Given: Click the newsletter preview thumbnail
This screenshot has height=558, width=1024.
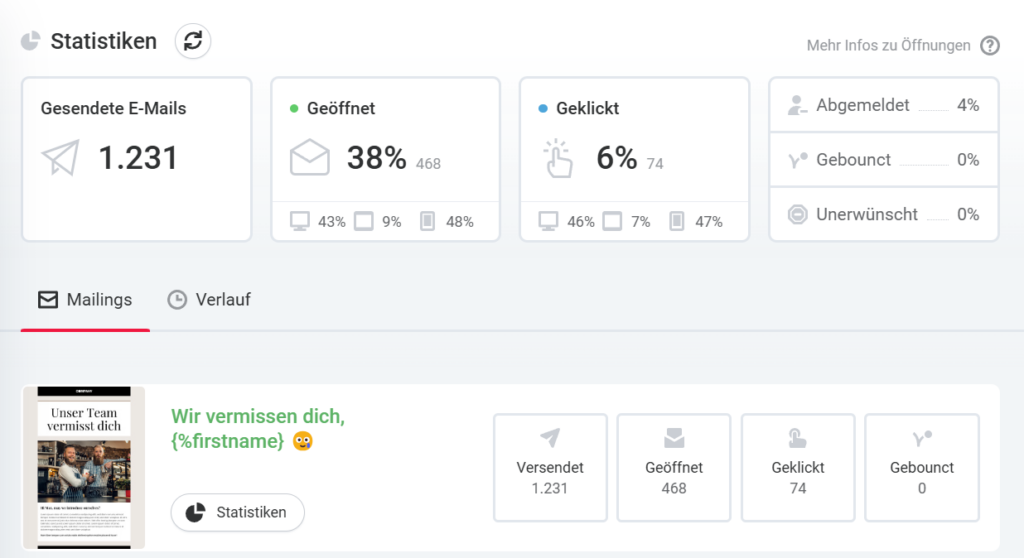Looking at the screenshot, I should pos(85,467).
